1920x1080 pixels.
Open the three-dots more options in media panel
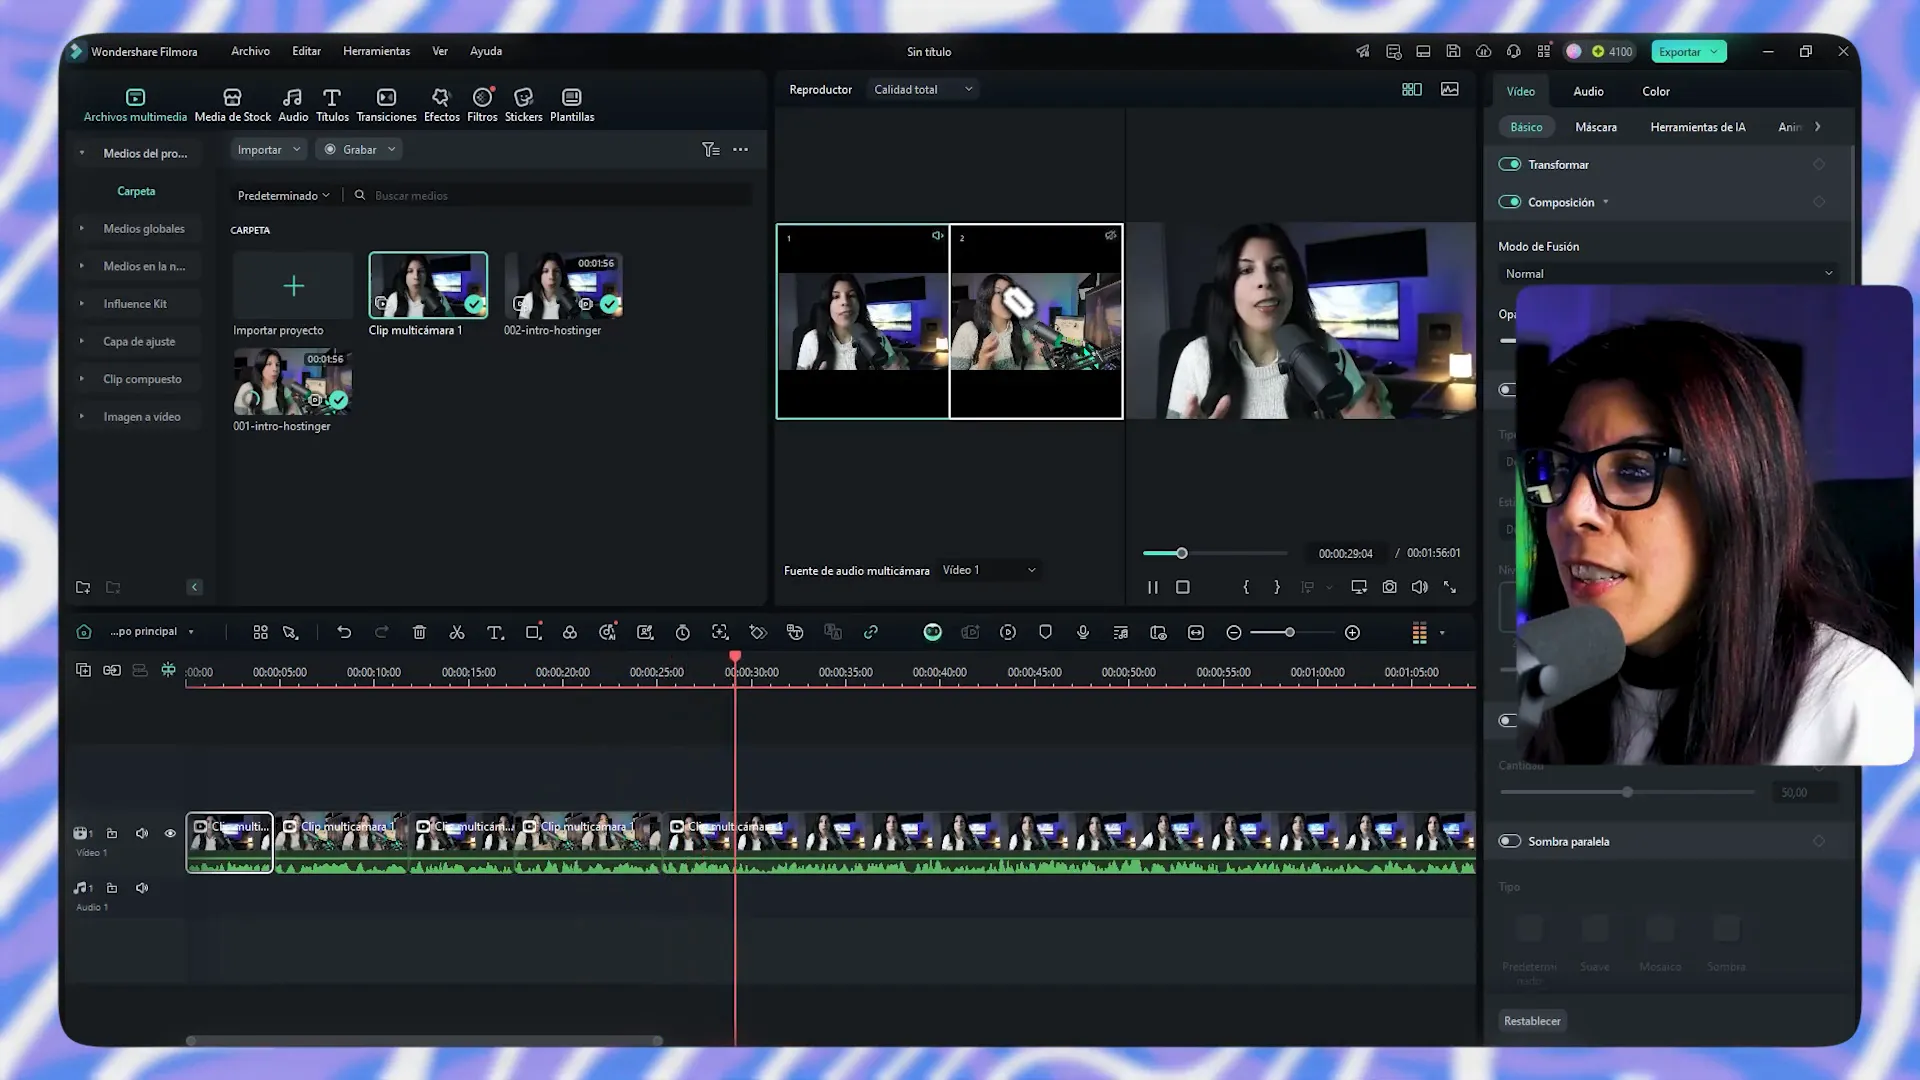[x=740, y=149]
